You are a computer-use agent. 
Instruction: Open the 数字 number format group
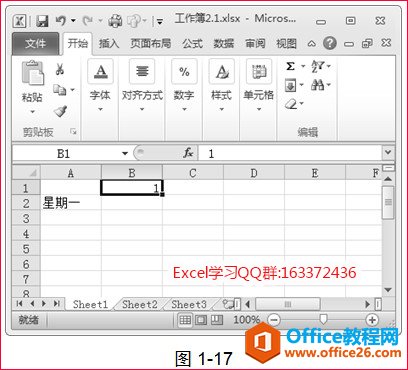point(184,85)
